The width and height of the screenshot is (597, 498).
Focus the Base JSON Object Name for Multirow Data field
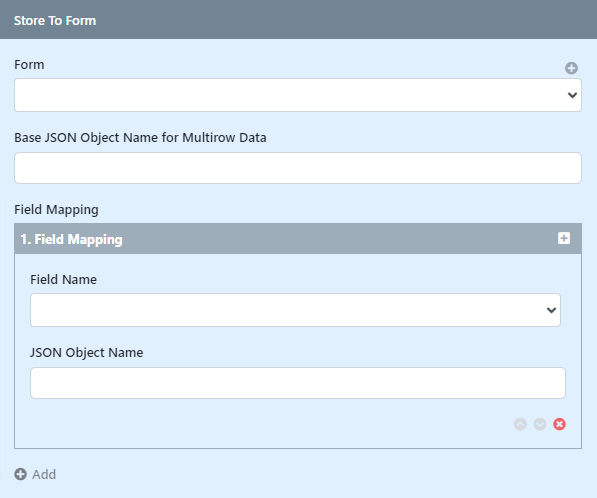pyautogui.click(x=298, y=168)
